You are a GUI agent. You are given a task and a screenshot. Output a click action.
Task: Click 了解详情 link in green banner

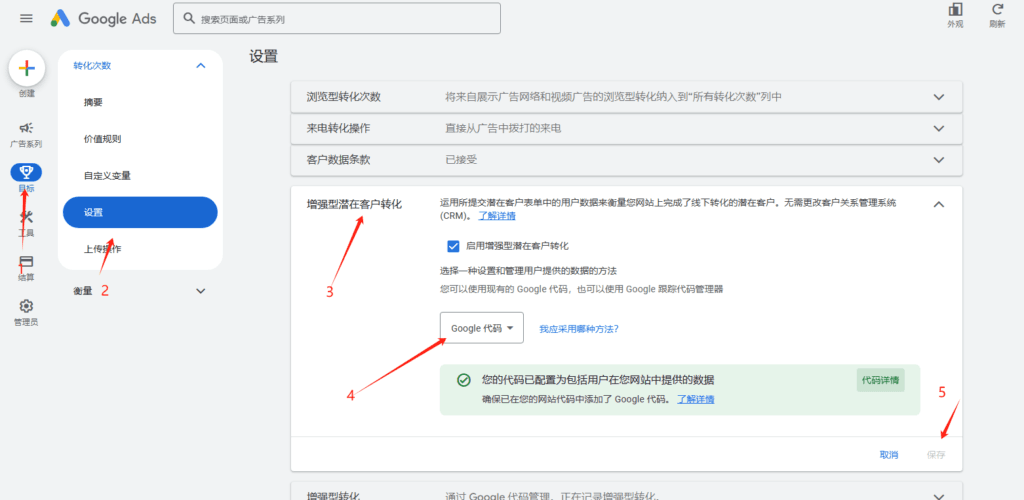[696, 399]
